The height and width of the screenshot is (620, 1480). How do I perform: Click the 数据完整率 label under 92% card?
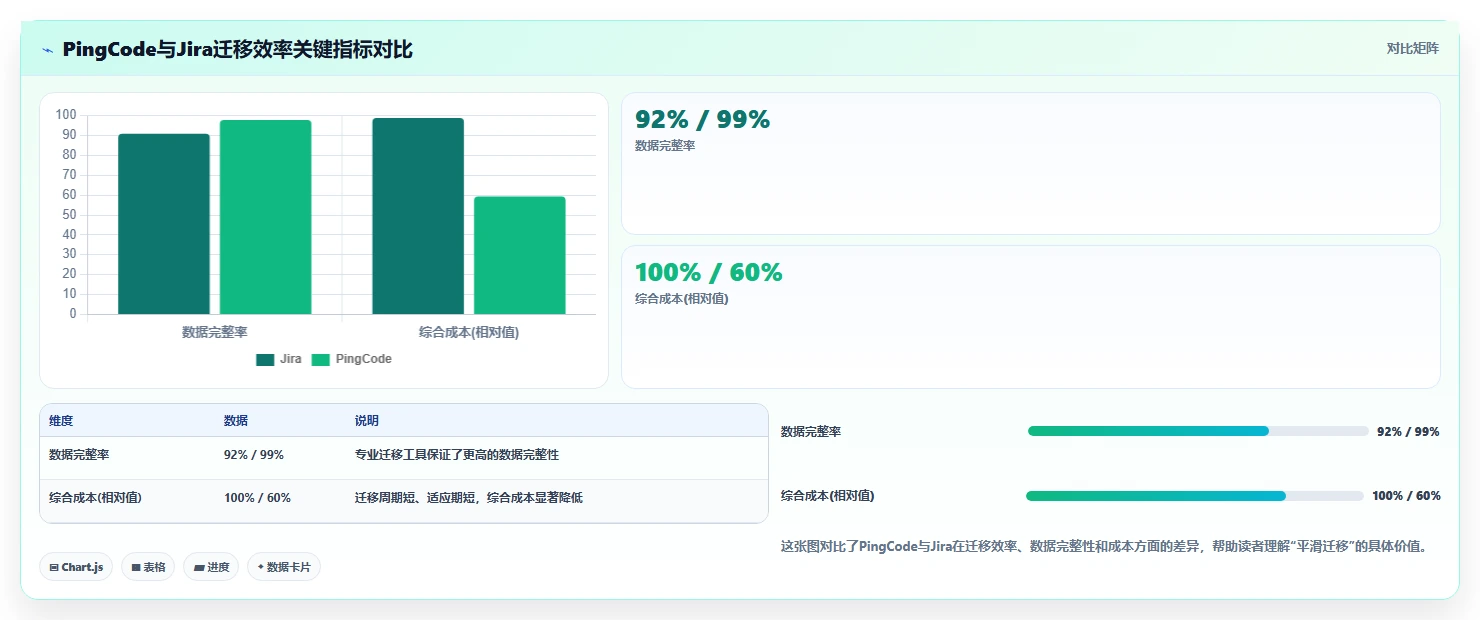point(665,146)
